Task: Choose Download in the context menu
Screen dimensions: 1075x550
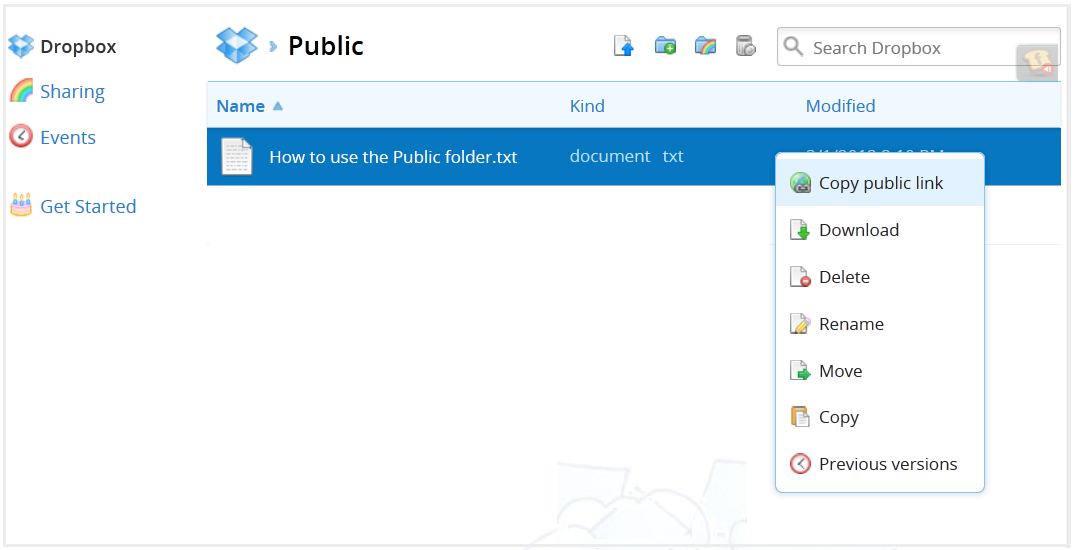Action: click(x=880, y=230)
